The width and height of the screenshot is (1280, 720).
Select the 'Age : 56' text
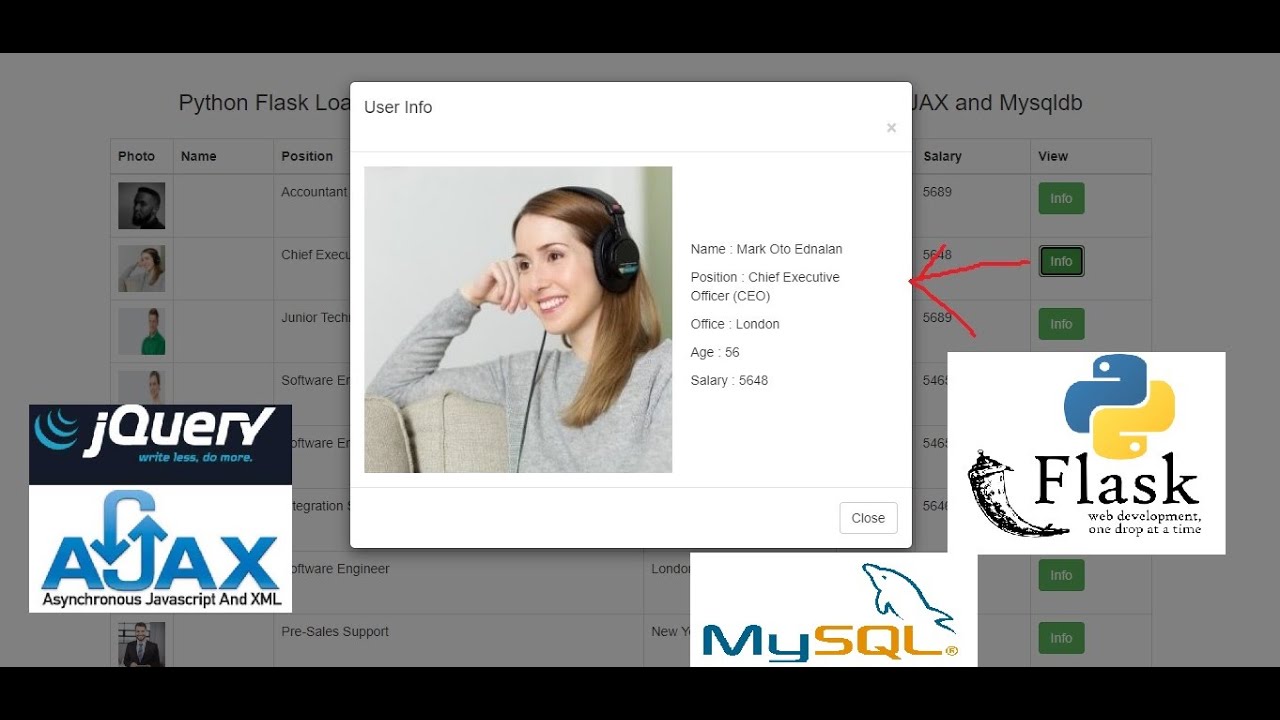coord(715,352)
